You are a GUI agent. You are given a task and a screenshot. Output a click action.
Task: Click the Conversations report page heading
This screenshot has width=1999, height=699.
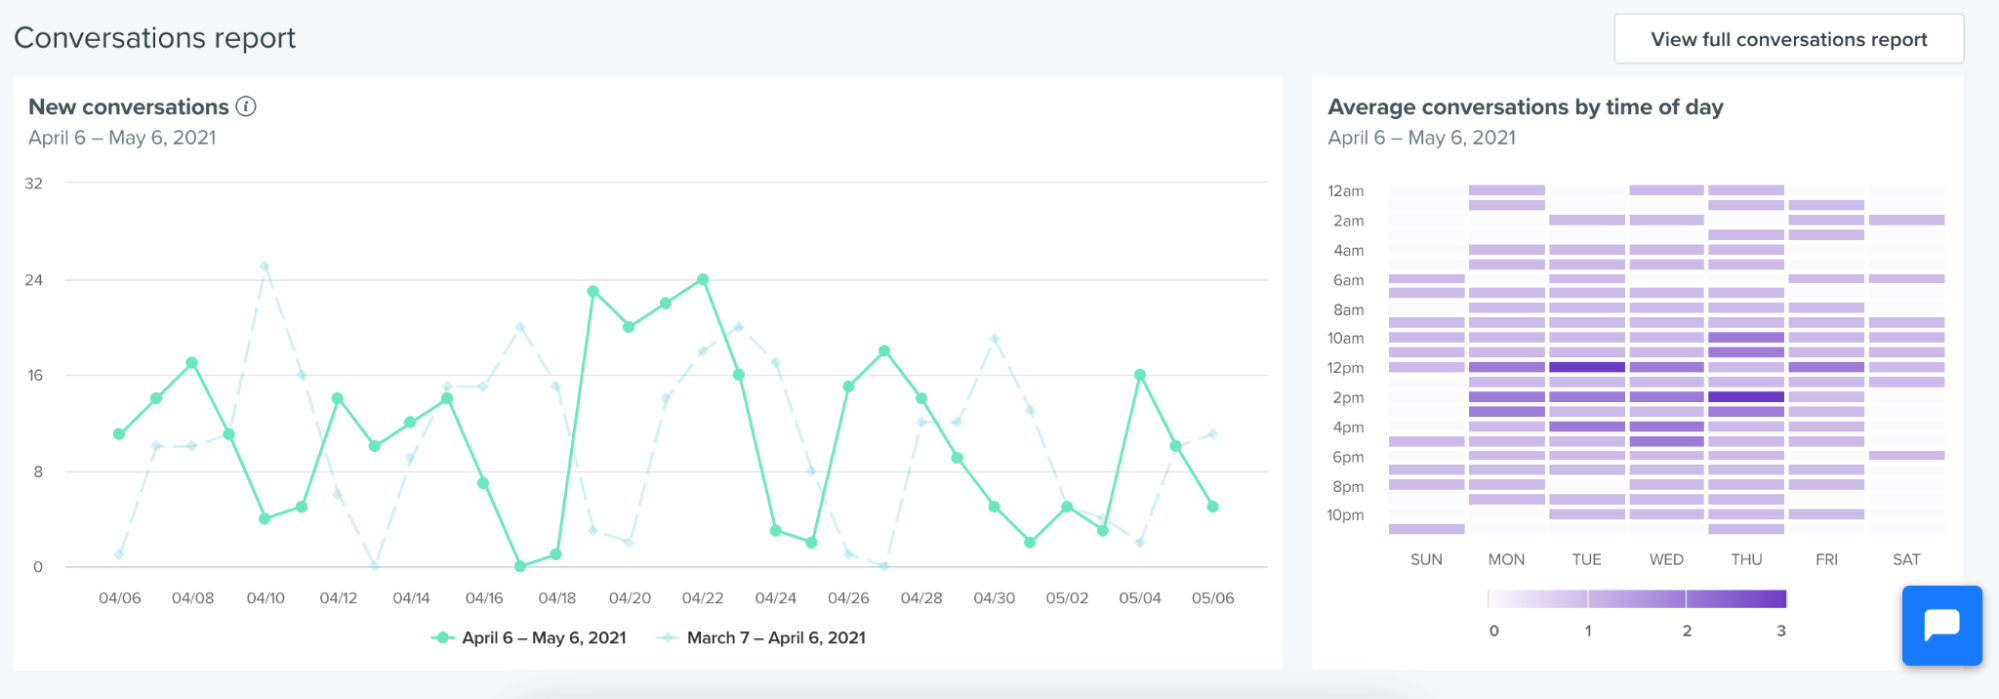(155, 38)
